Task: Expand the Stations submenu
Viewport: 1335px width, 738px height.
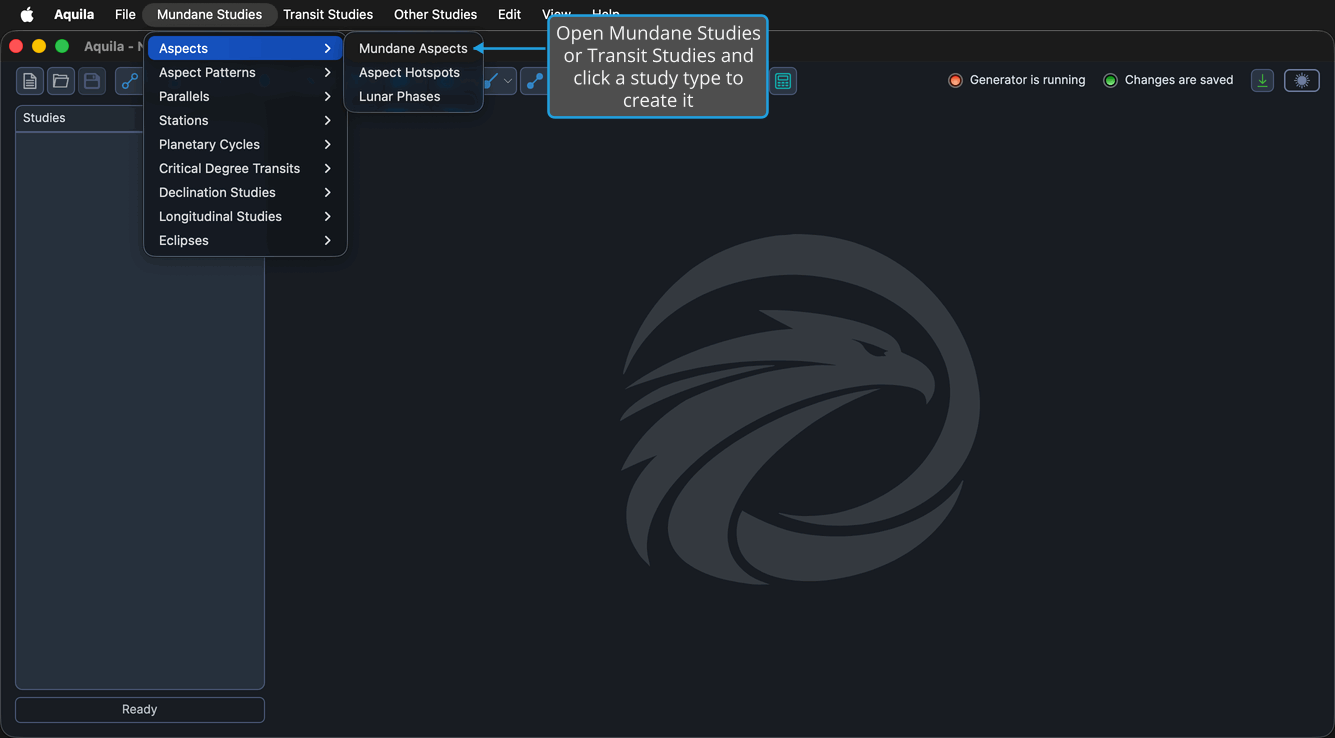Action: 245,120
